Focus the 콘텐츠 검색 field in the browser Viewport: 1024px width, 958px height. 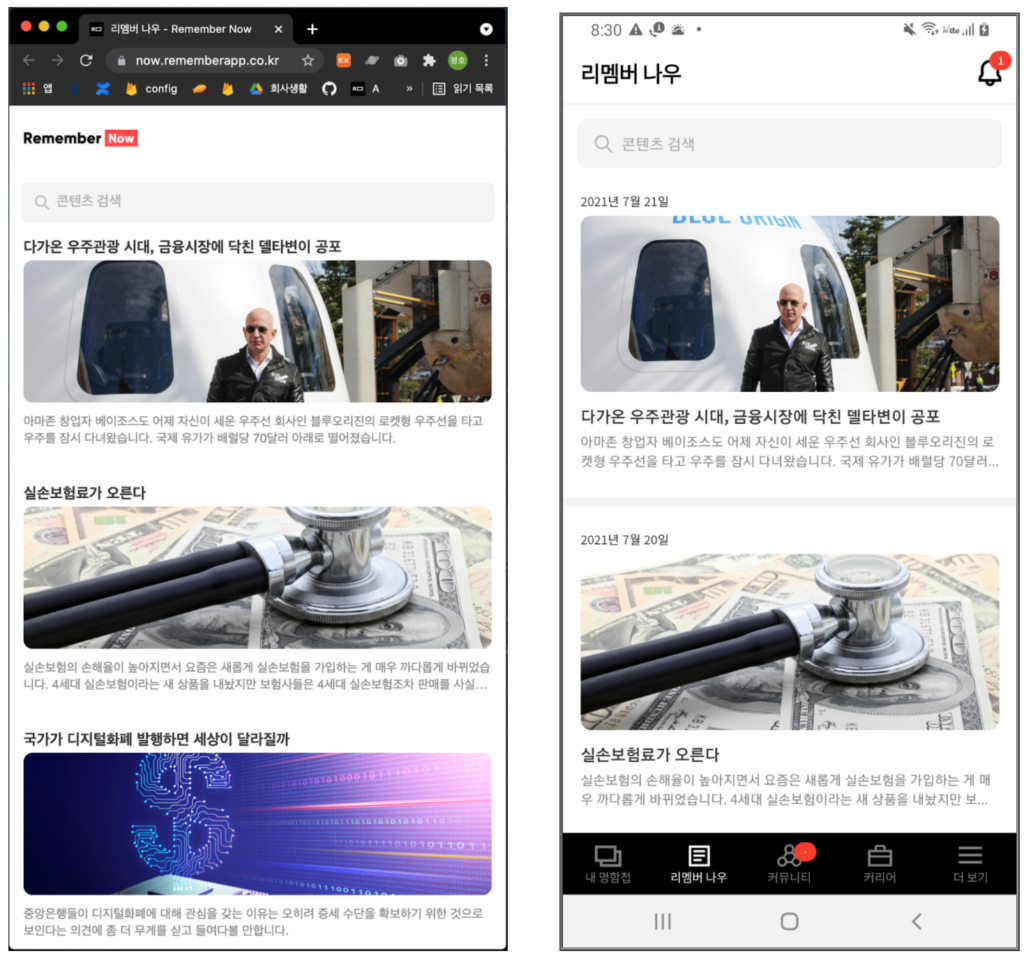[257, 202]
